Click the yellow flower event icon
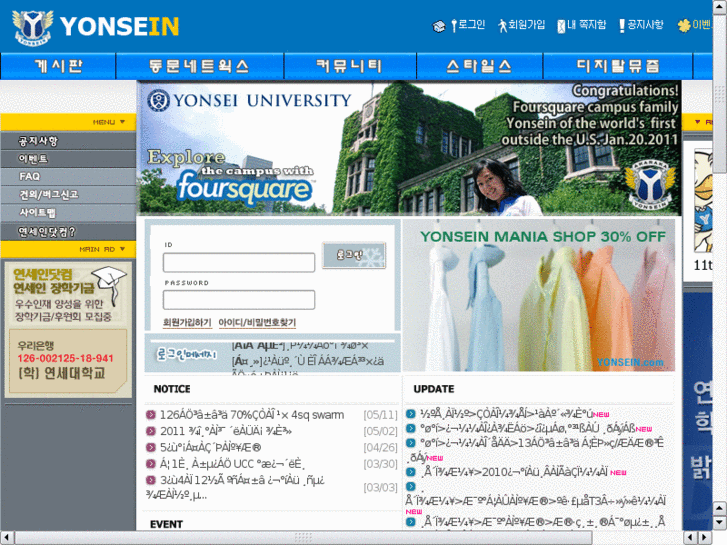Image resolution: width=727 pixels, height=545 pixels. [x=684, y=26]
